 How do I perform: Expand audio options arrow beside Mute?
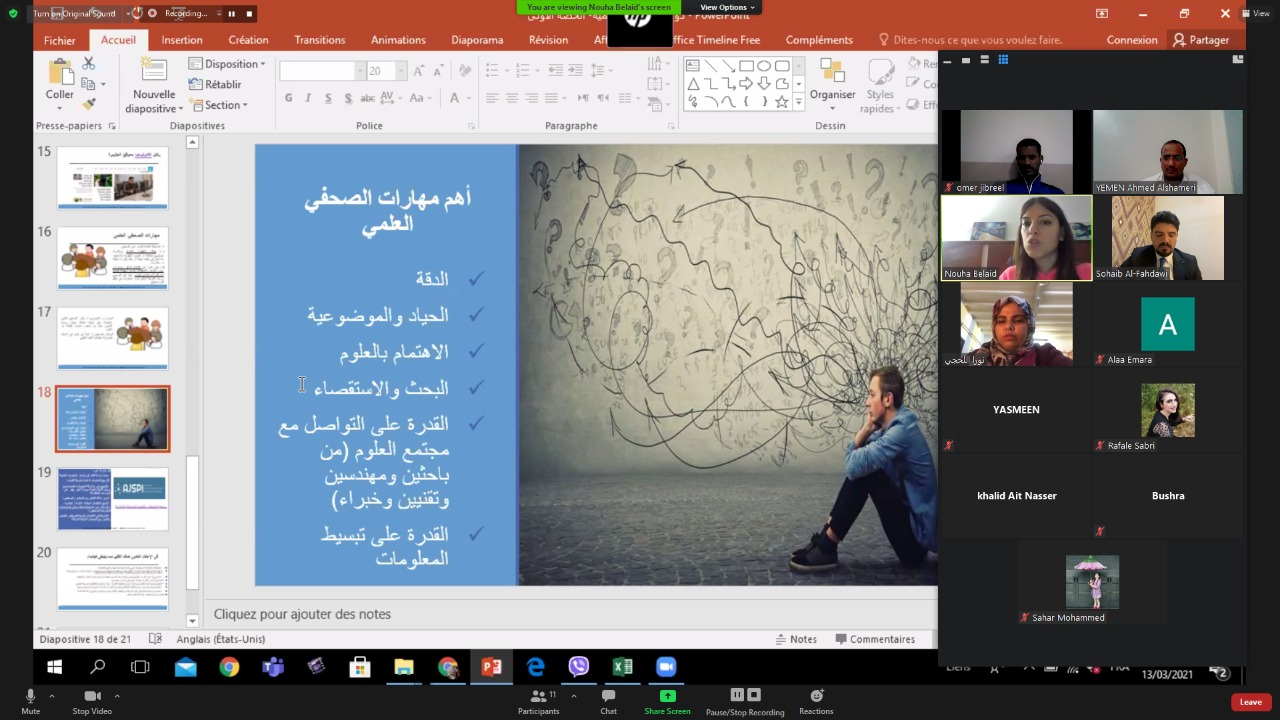[51, 695]
